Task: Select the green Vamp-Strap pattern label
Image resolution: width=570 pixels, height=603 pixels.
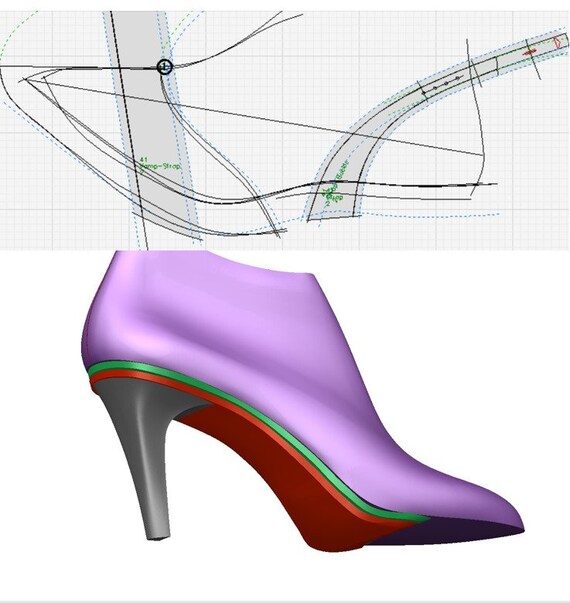Action: point(160,165)
